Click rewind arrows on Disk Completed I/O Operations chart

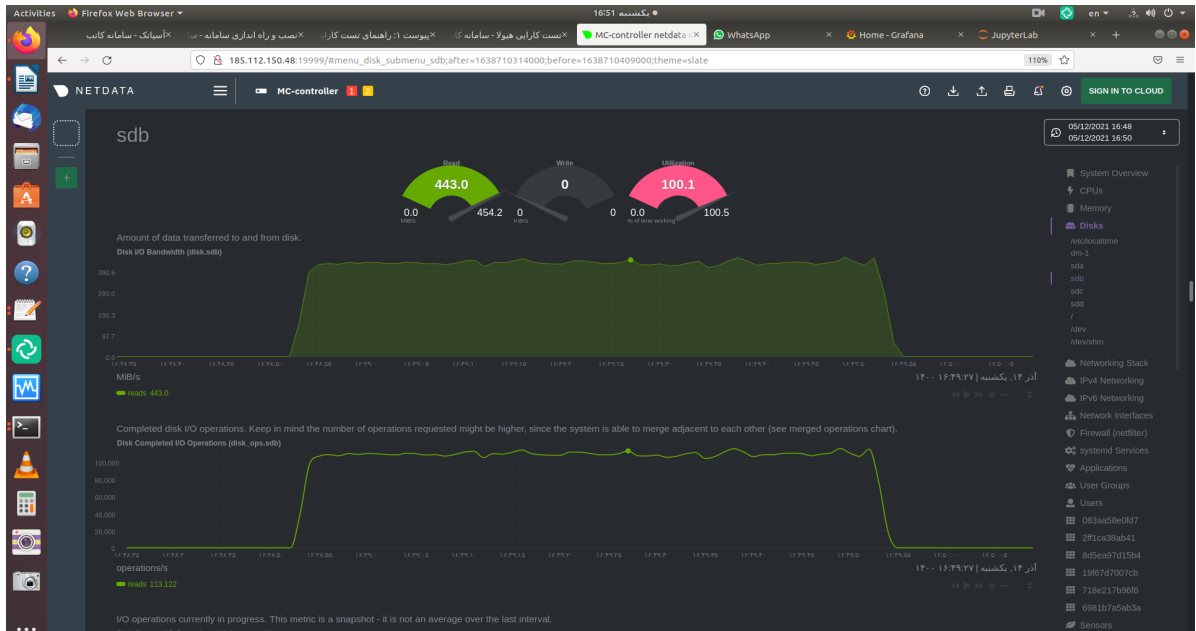click(x=954, y=585)
